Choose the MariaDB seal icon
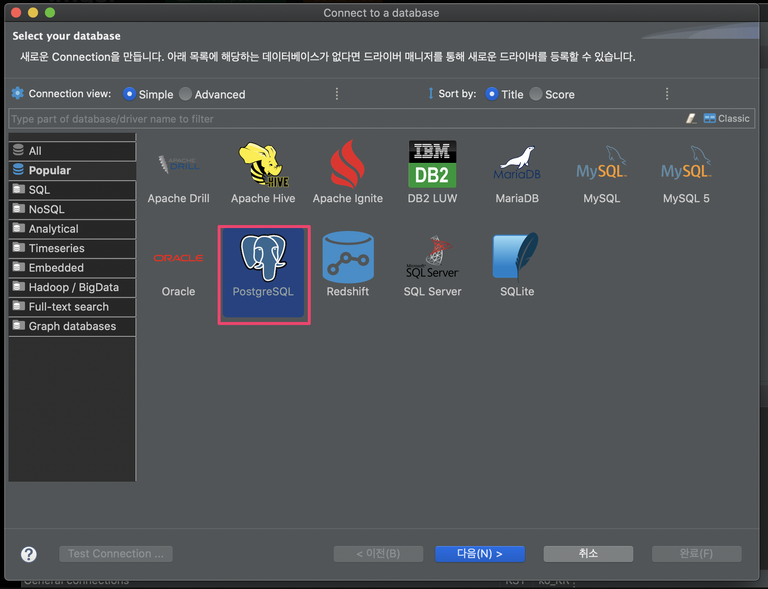768x589 pixels. (x=517, y=164)
